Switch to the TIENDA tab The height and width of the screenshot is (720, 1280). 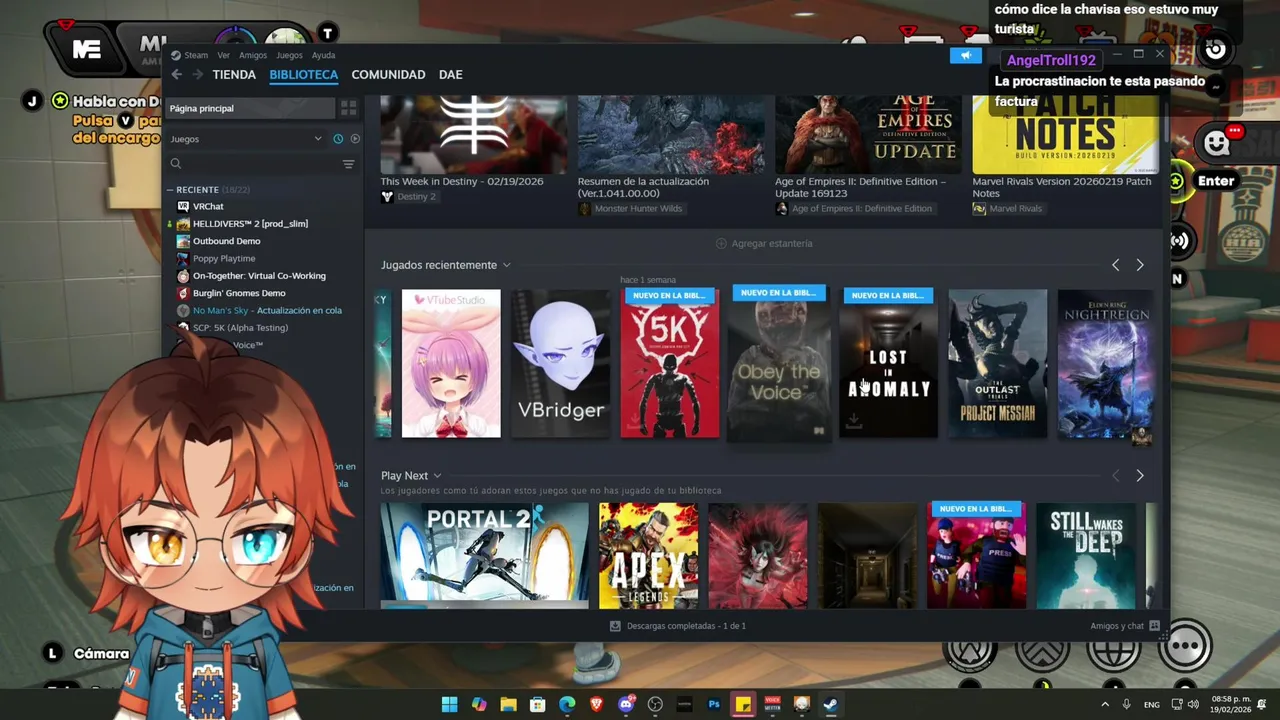(x=234, y=75)
